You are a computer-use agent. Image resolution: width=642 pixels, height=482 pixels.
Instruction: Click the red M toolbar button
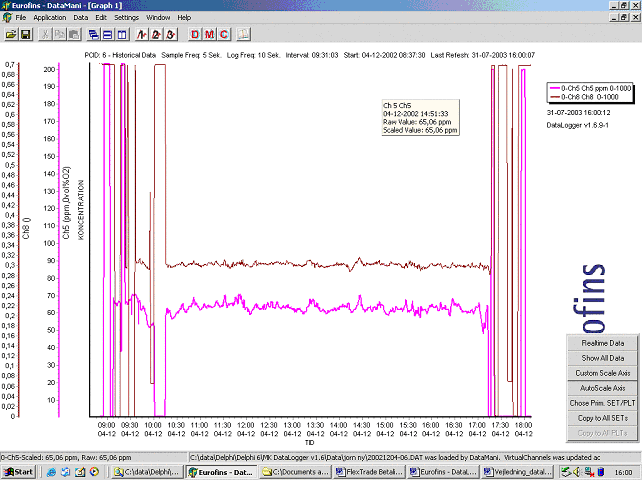point(210,34)
